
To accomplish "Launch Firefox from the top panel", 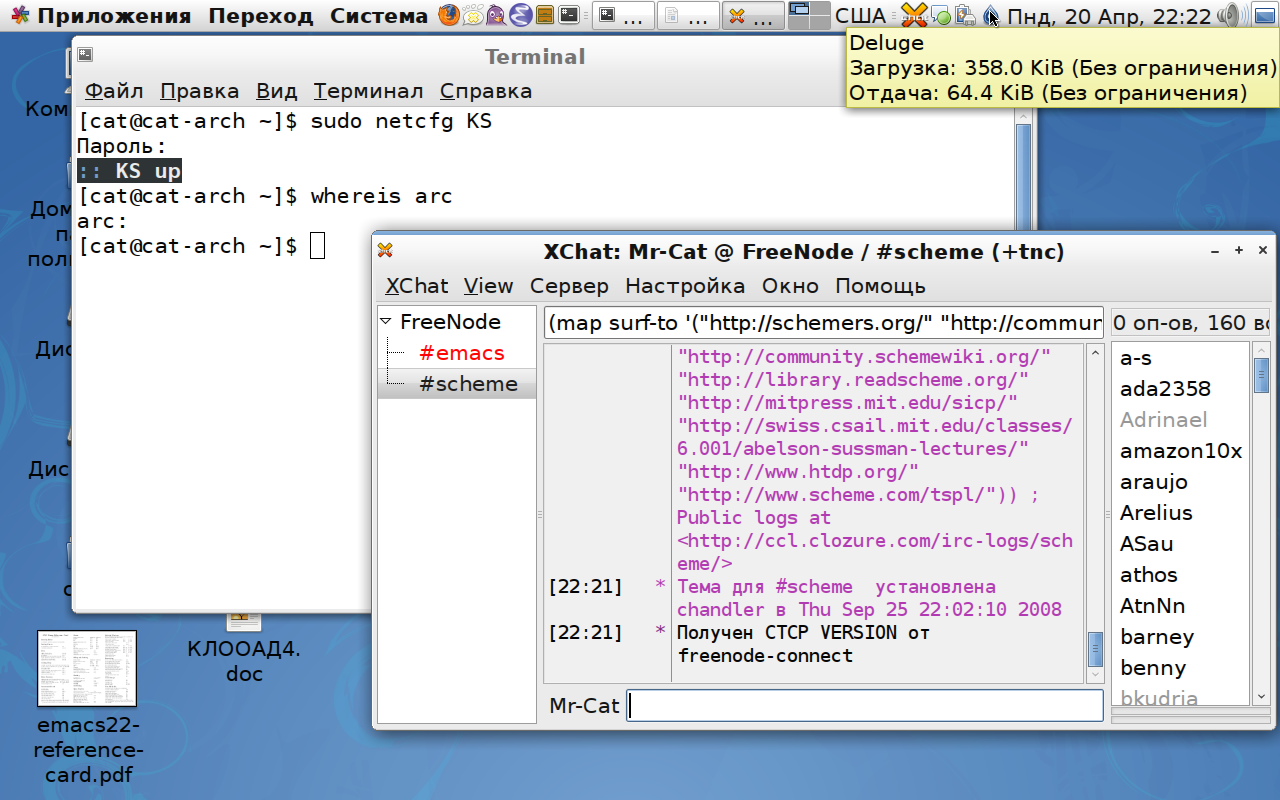I will coord(448,15).
